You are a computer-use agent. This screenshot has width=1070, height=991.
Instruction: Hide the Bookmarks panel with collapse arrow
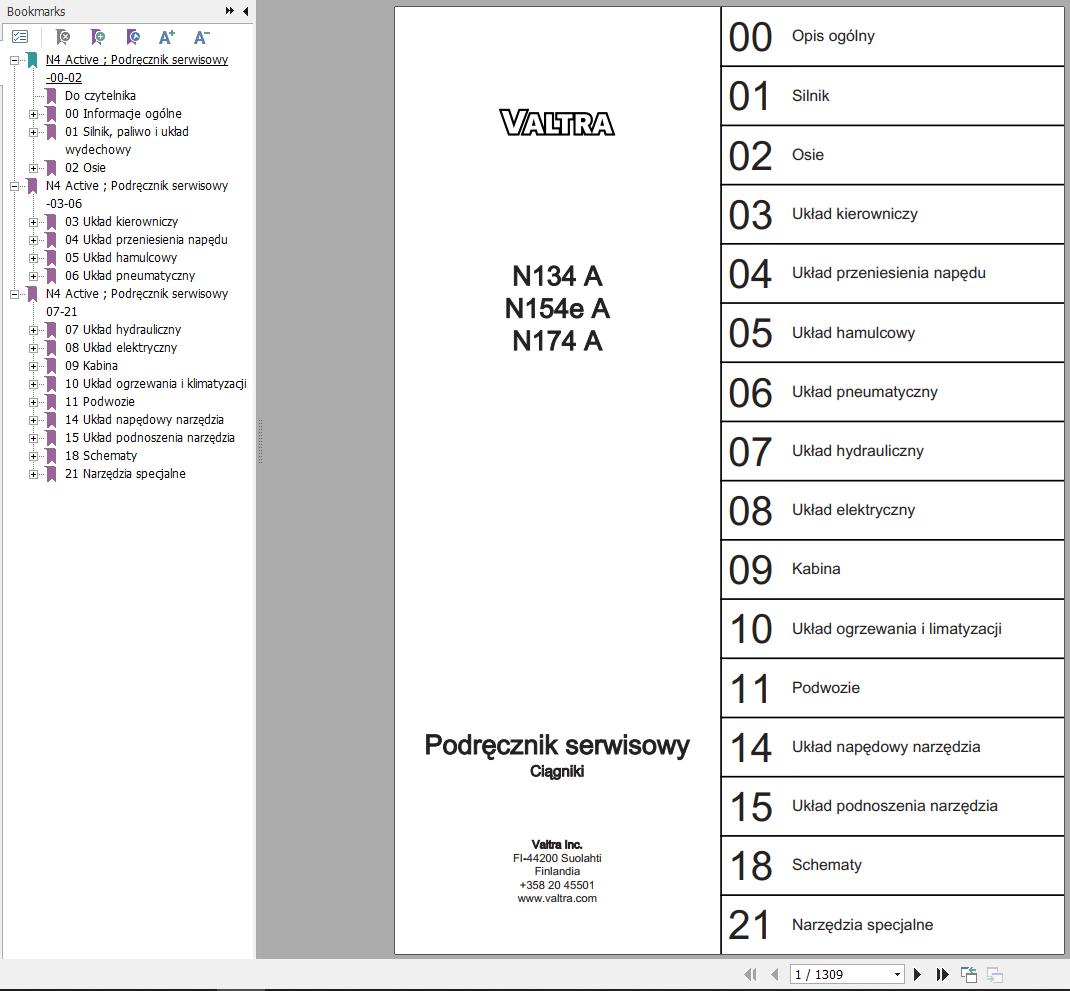tap(245, 11)
